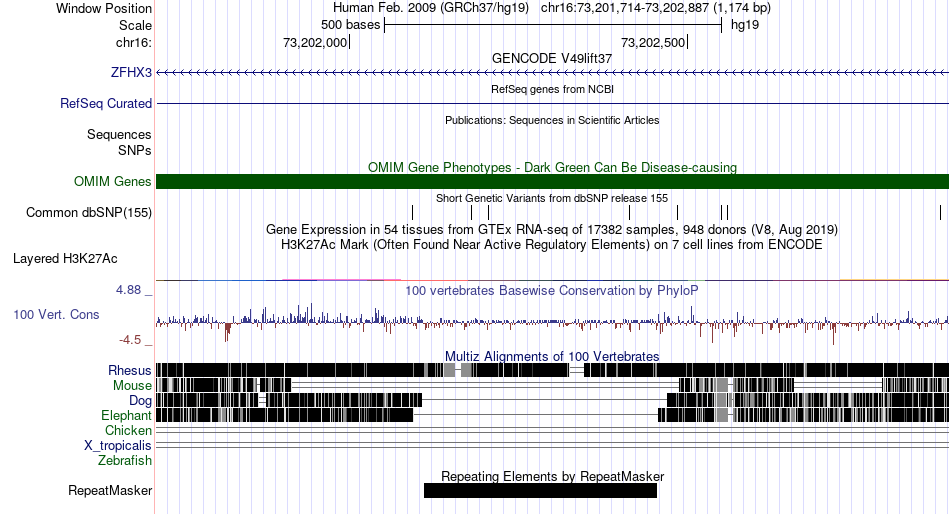Click the hg19 scale label
The width and height of the screenshot is (950, 514).
745,25
